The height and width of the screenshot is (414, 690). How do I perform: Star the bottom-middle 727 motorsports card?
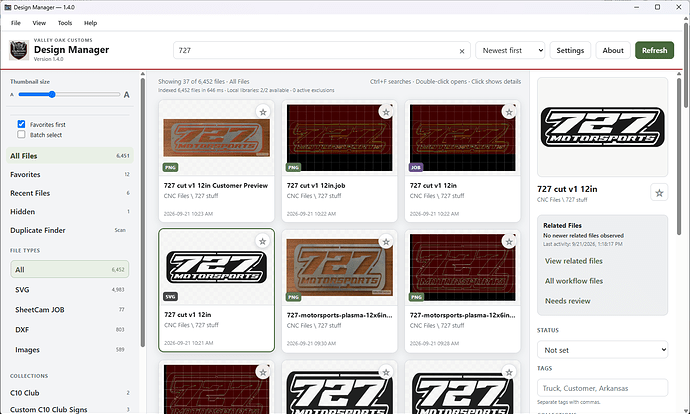386,372
